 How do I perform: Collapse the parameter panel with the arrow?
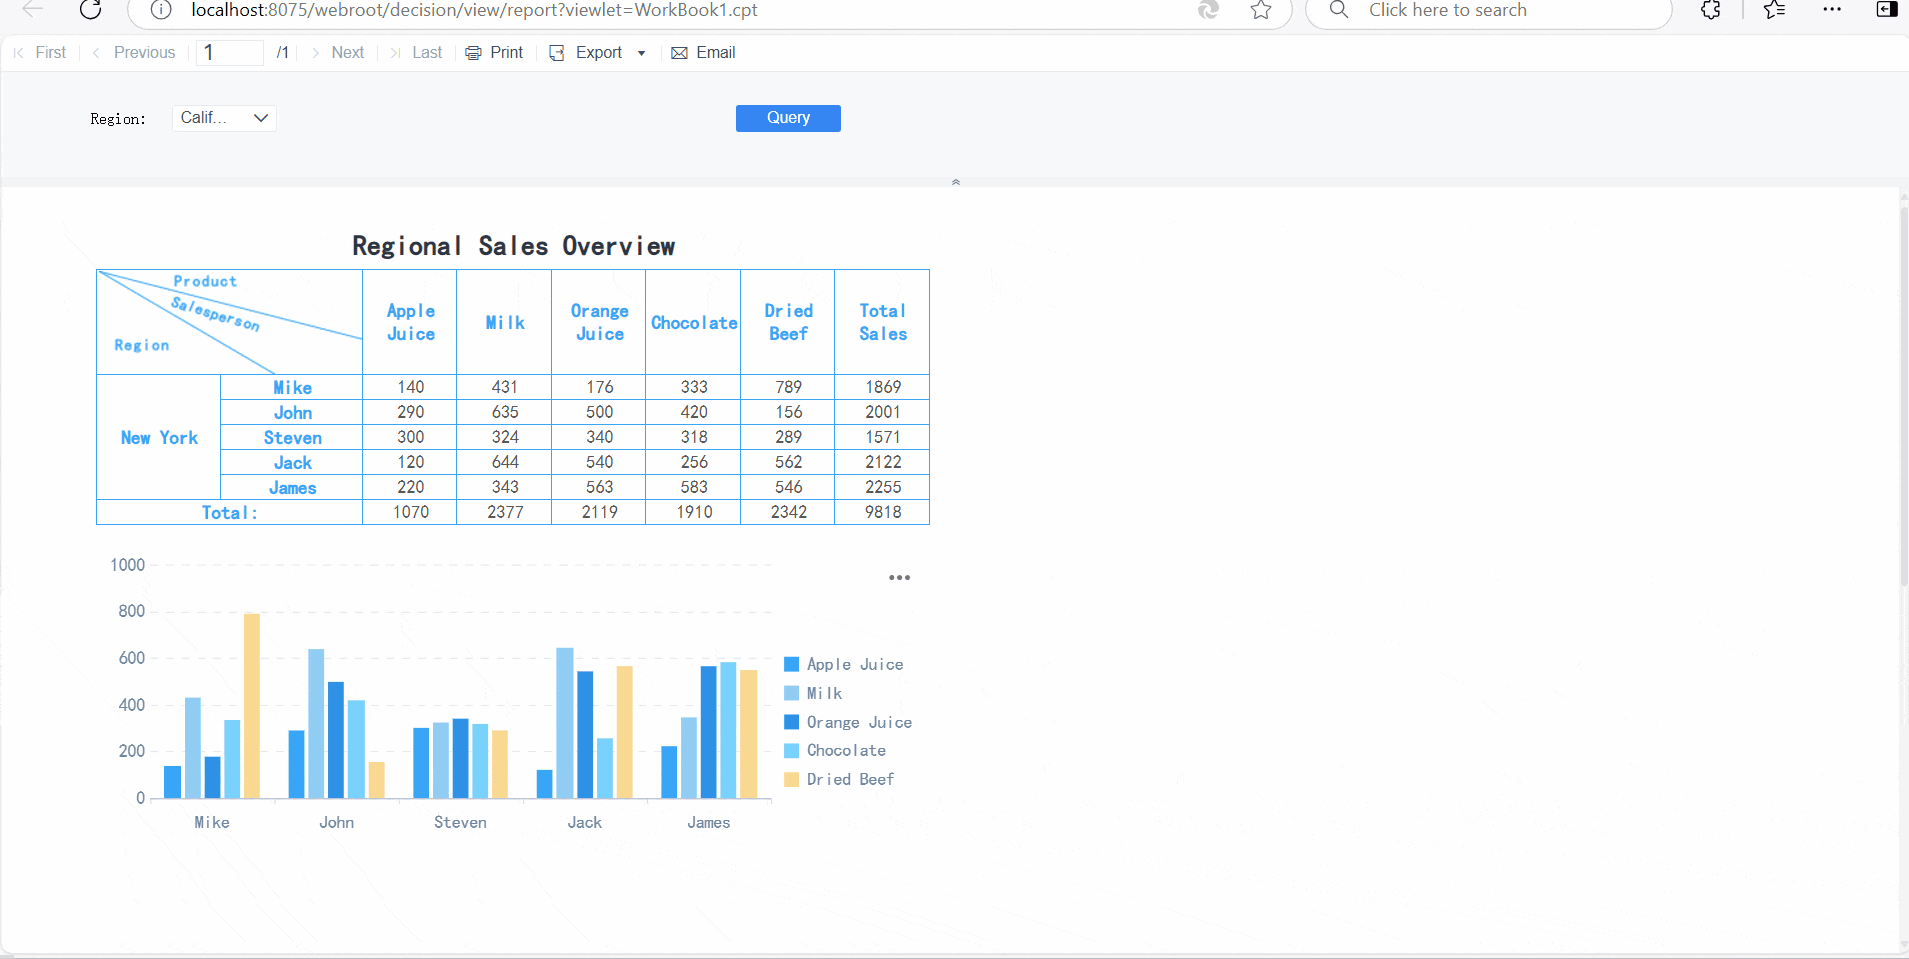point(956,182)
